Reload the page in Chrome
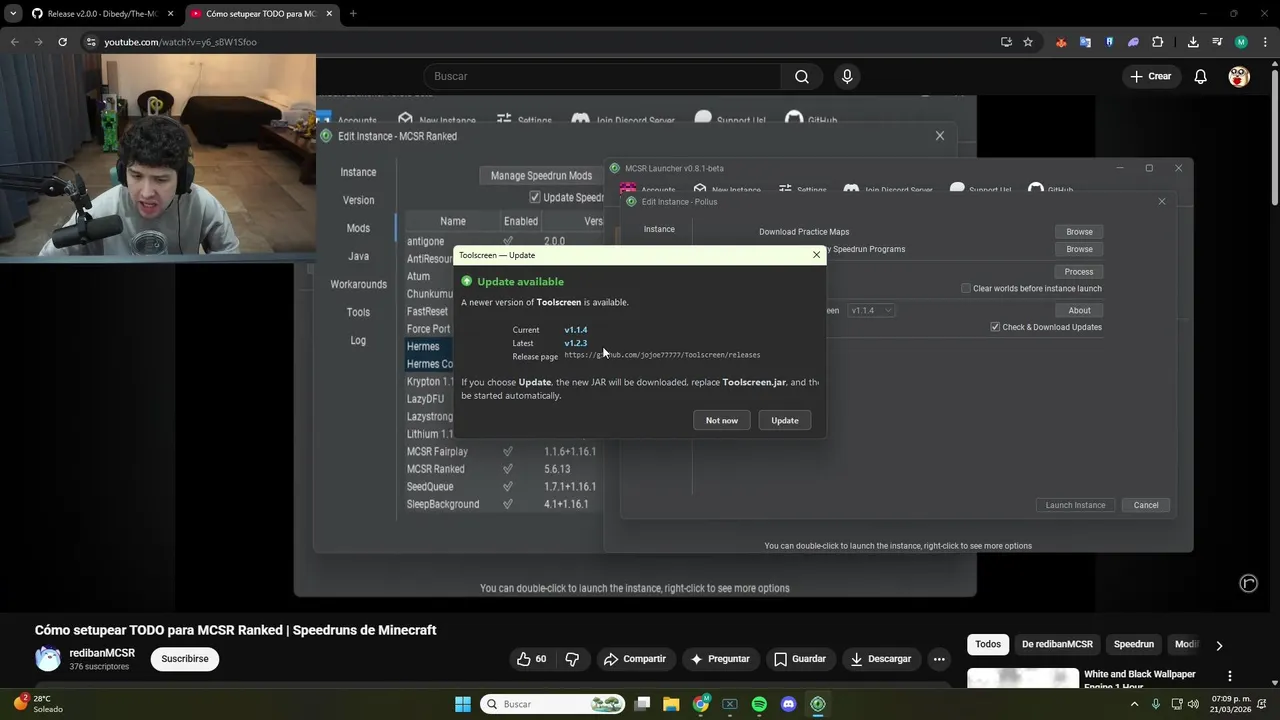The height and width of the screenshot is (720, 1280). 62,42
